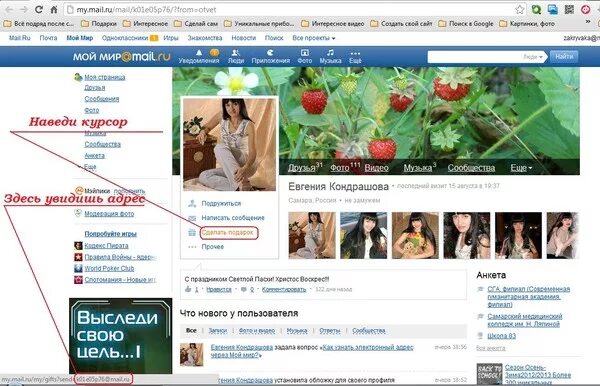Open the Фото icon in header
This screenshot has height=386, width=600.
[305, 53]
